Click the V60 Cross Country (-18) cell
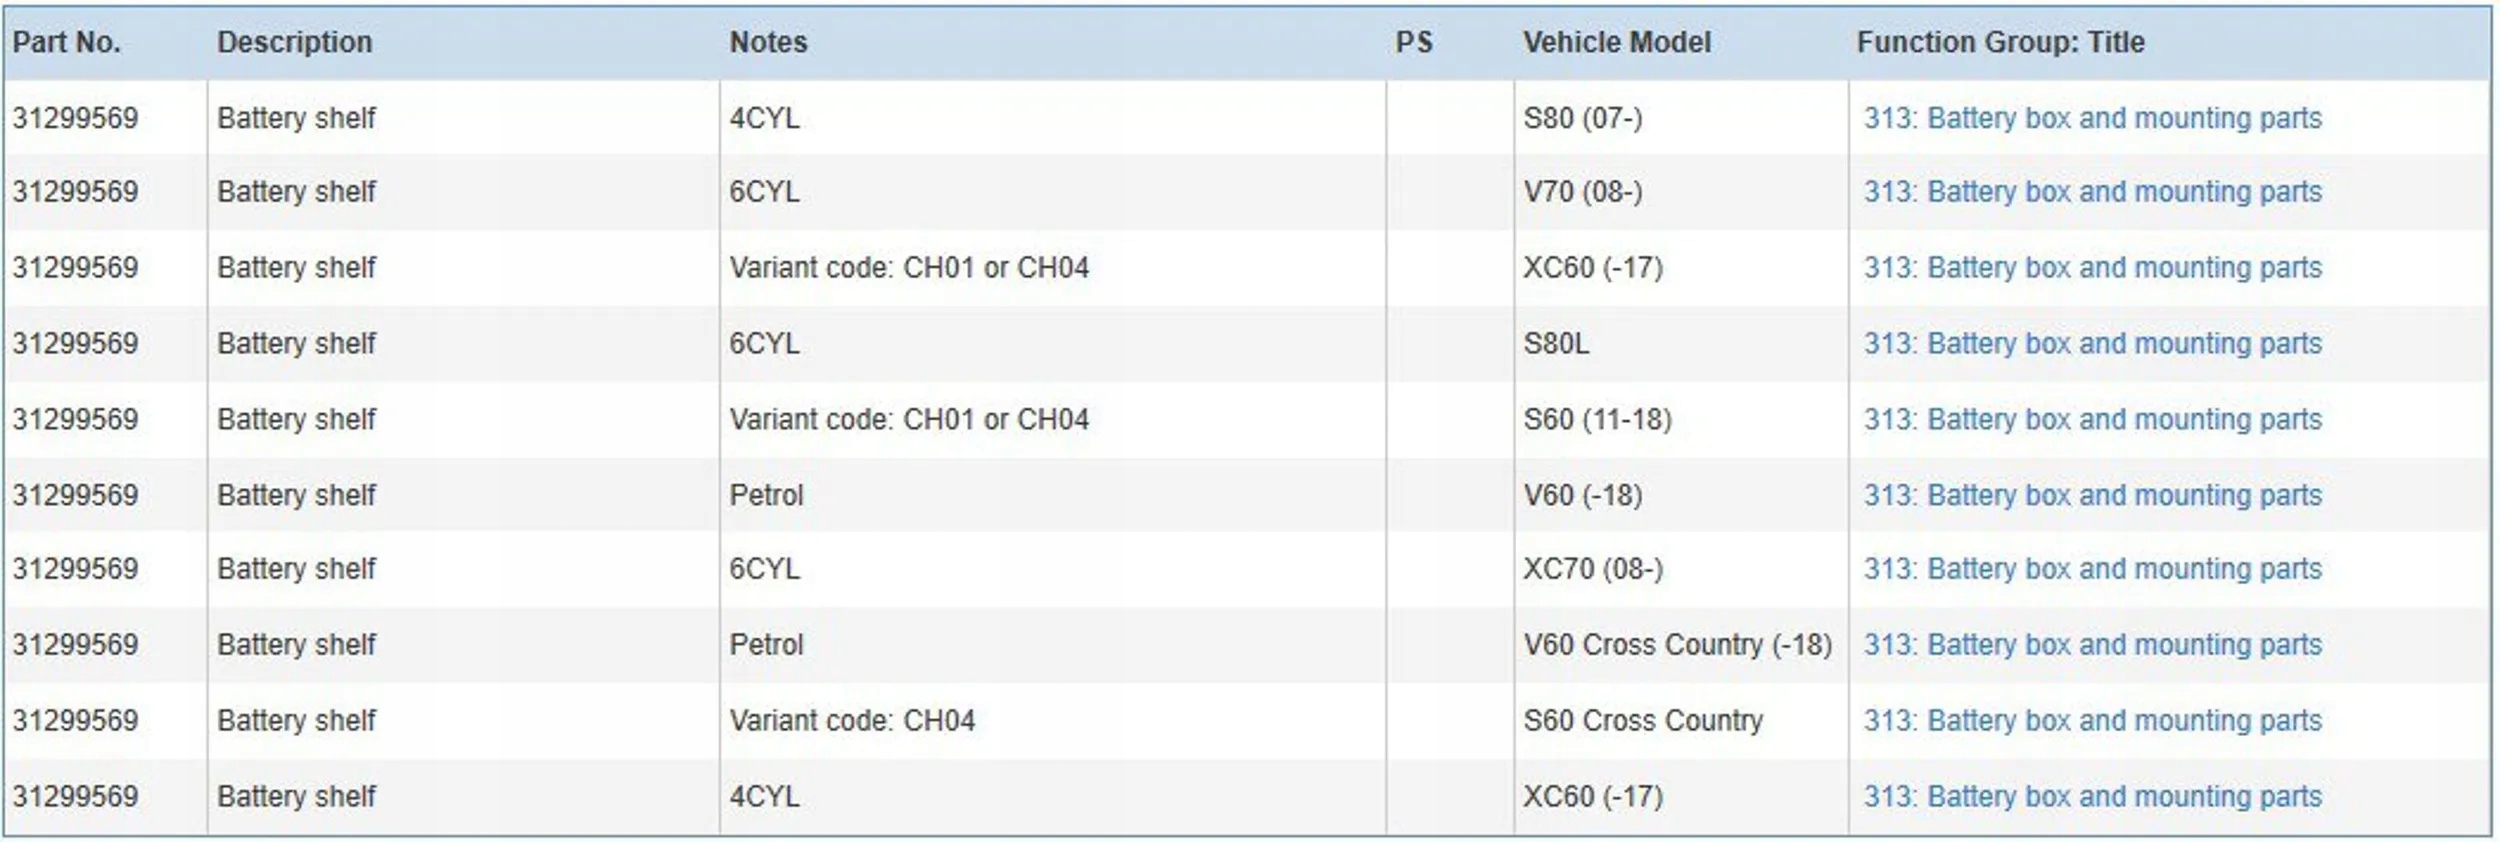 [1676, 645]
